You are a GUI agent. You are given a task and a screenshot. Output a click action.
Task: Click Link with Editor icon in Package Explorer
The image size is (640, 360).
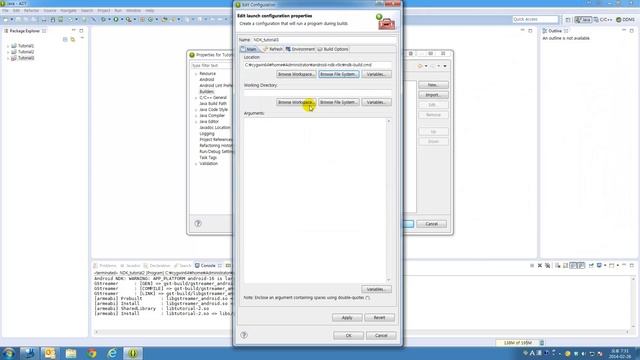click(x=73, y=39)
